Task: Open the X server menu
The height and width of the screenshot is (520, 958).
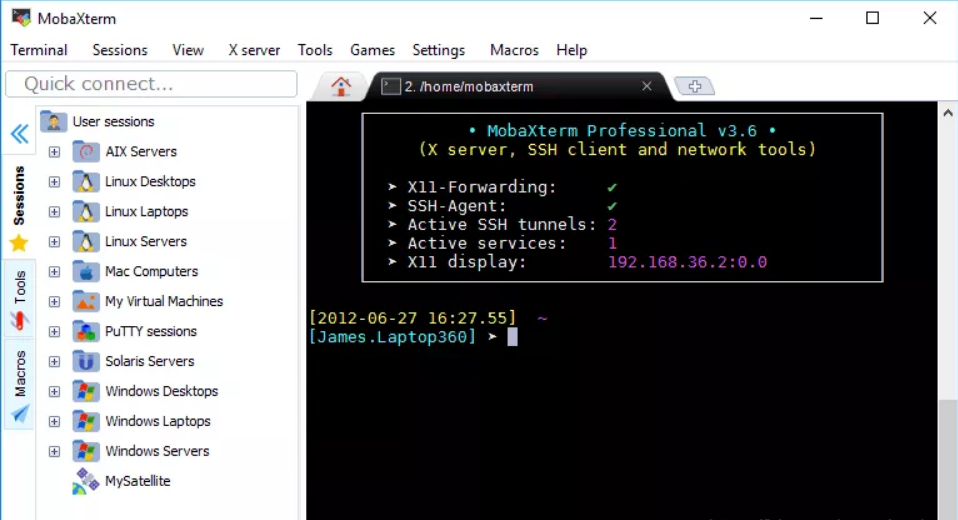Action: 254,50
